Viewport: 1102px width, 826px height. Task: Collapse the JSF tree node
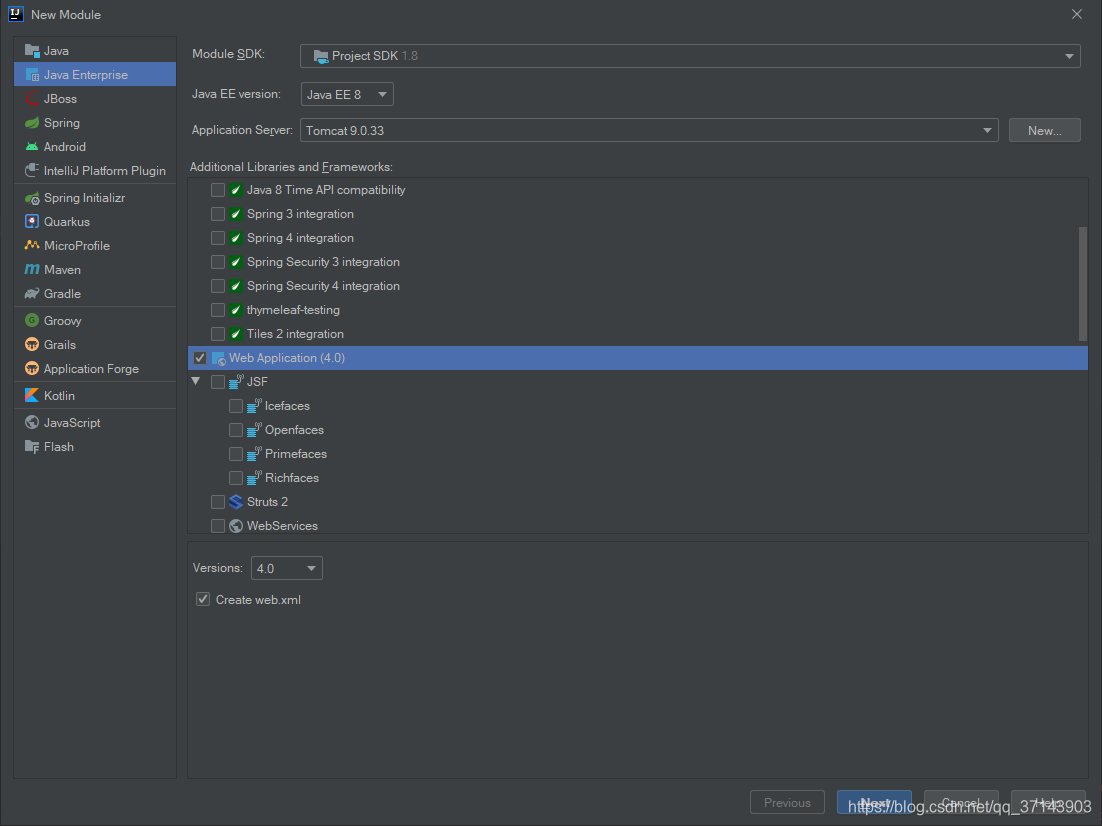(x=196, y=381)
